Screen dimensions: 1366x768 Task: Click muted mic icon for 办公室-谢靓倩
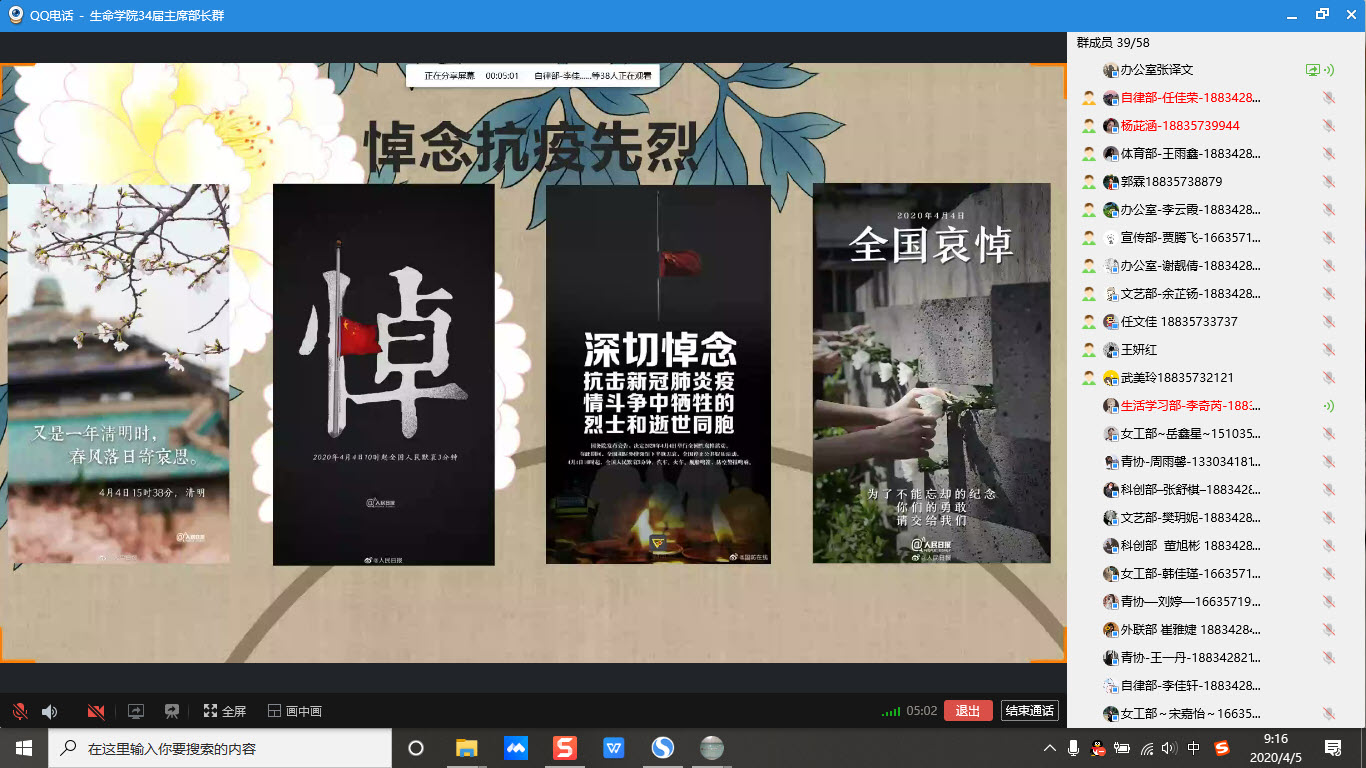click(1329, 266)
